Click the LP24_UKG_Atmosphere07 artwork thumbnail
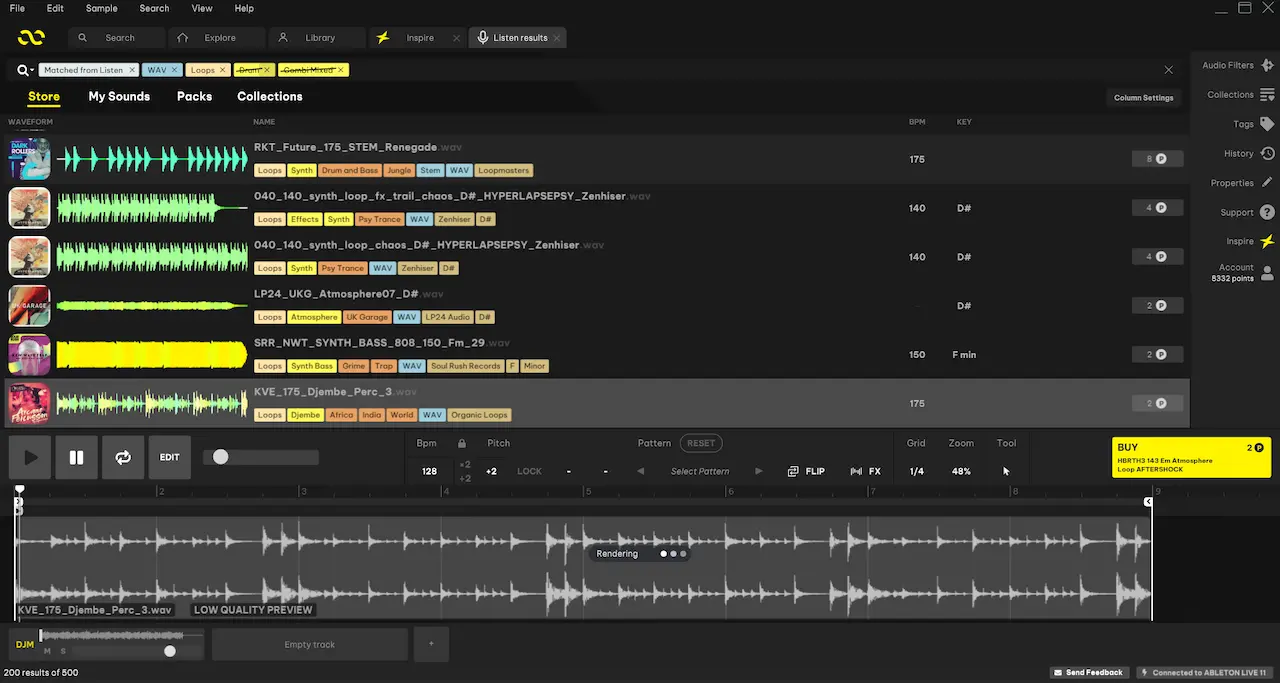 [29, 306]
